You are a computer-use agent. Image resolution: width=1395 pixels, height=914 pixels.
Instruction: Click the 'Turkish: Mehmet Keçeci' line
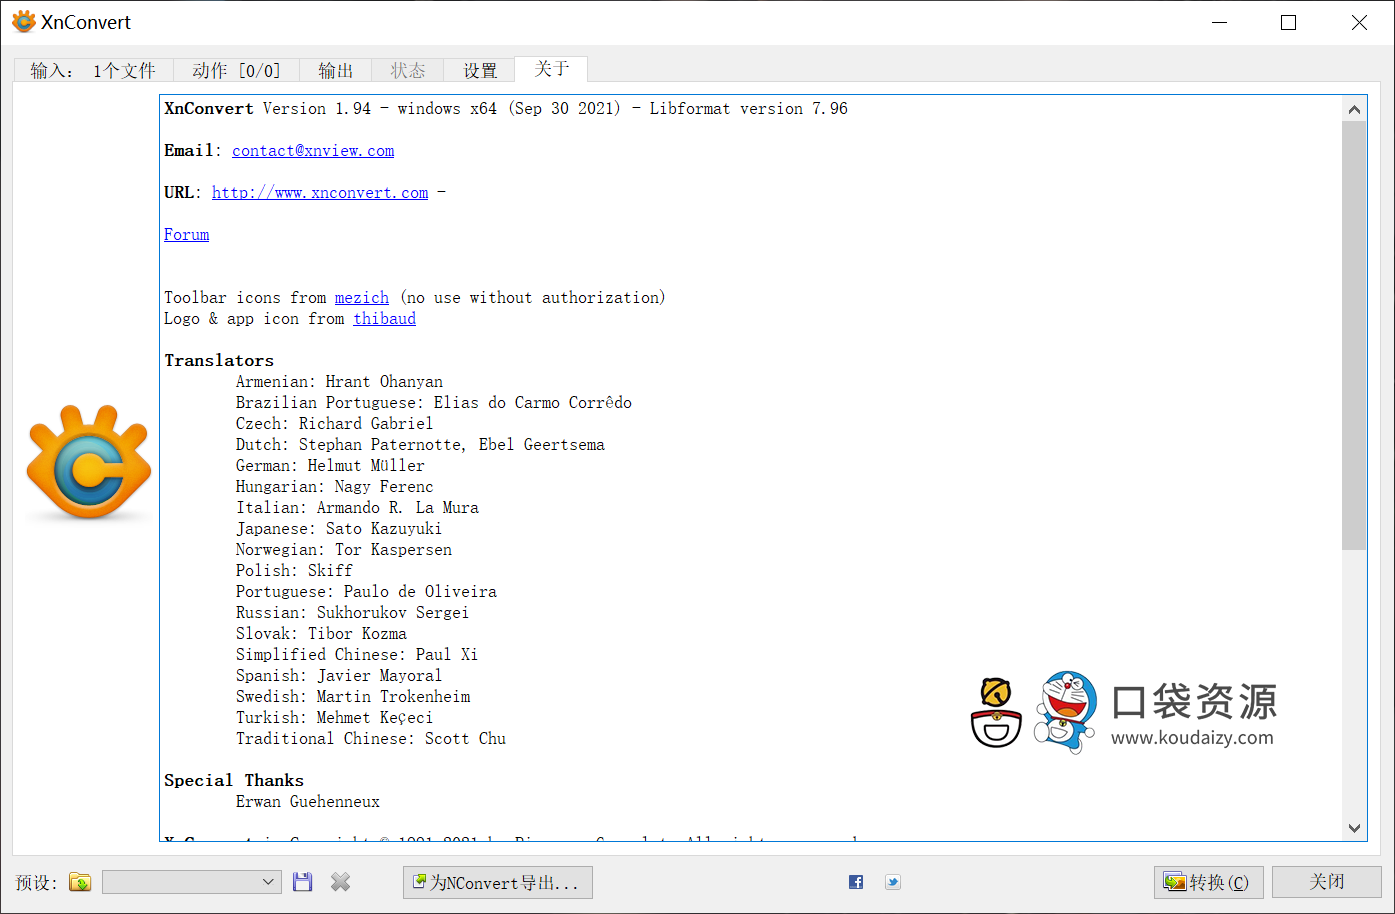335,717
